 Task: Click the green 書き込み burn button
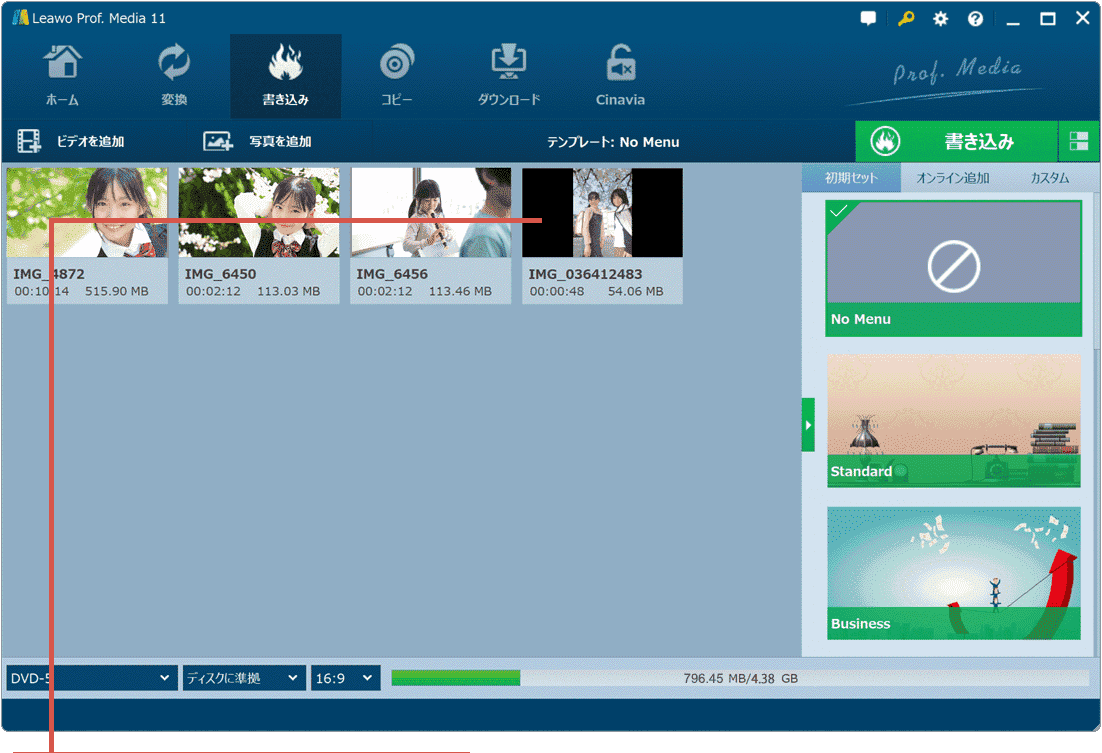click(956, 142)
